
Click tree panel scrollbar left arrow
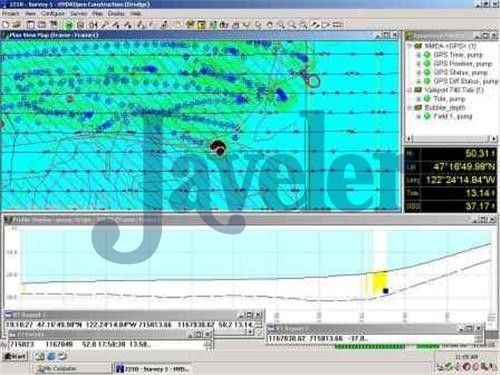(409, 138)
